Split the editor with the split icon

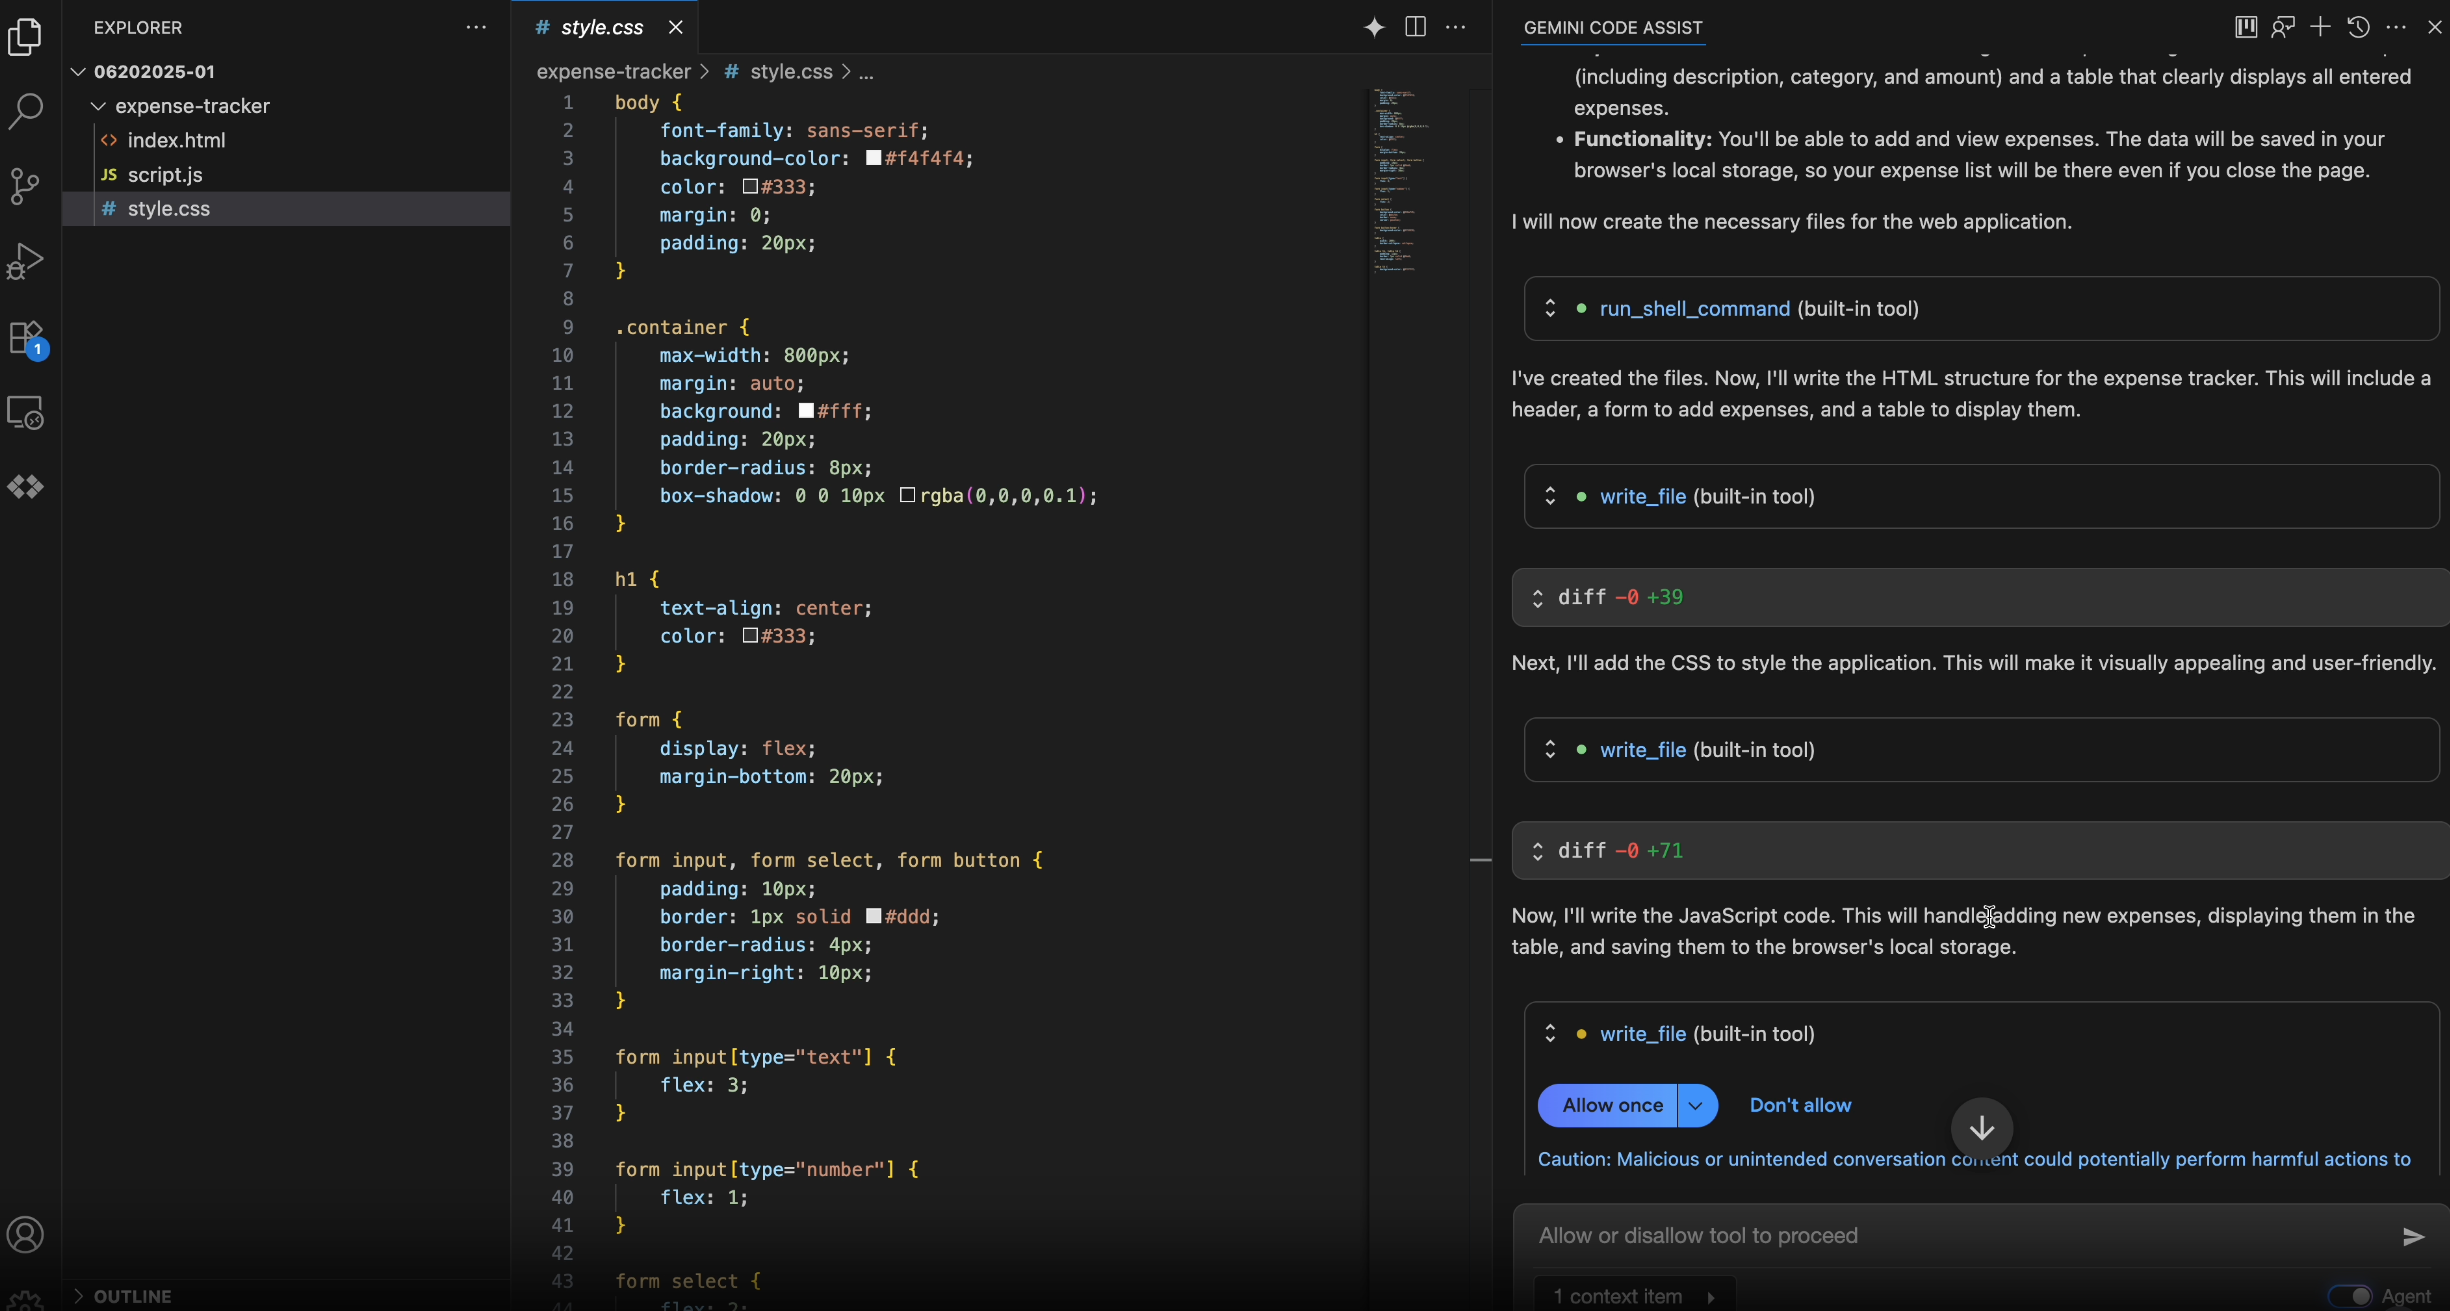1414,27
